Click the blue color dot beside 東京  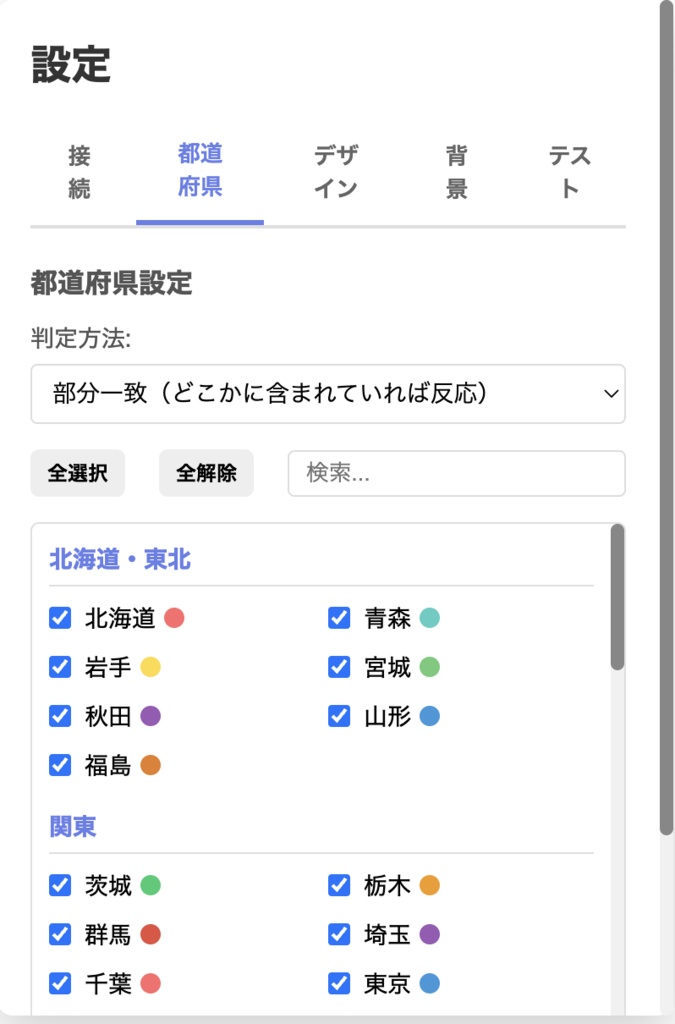click(430, 983)
